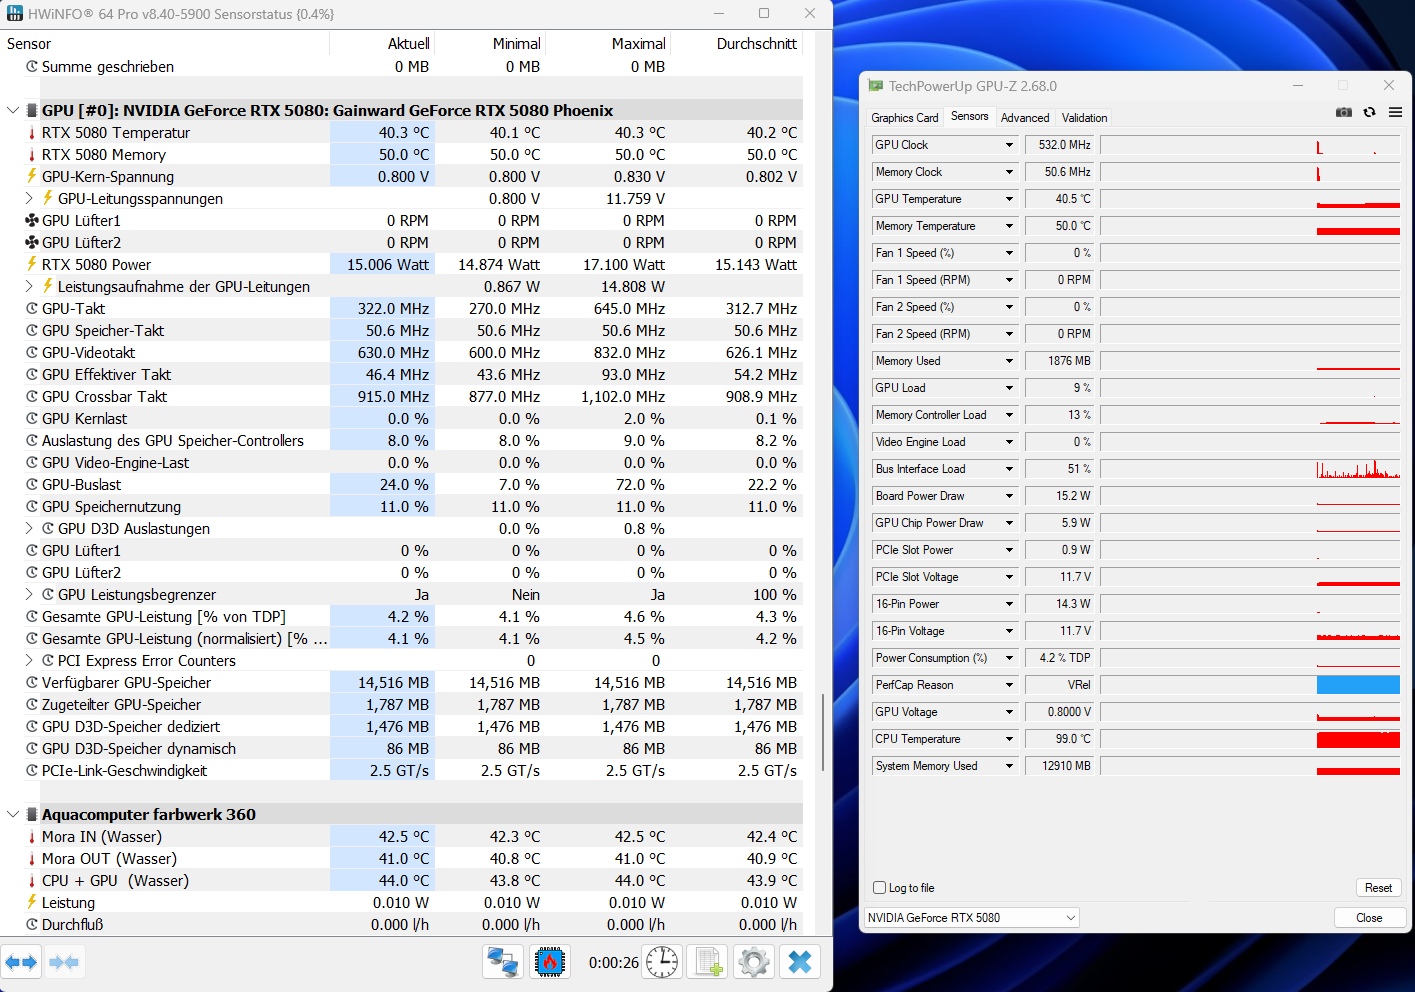Click HWiNFO shrink columns arrows icon
This screenshot has height=992, width=1415.
64,963
